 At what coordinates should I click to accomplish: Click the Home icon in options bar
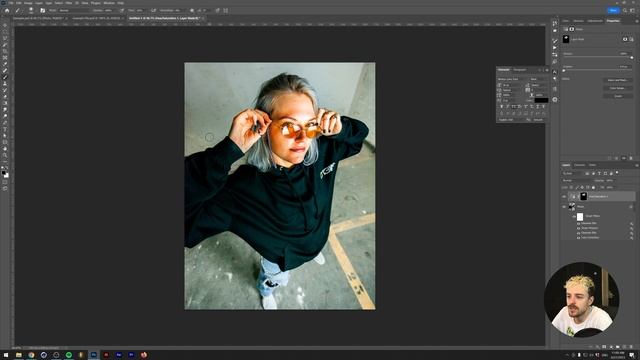pos(7,10)
